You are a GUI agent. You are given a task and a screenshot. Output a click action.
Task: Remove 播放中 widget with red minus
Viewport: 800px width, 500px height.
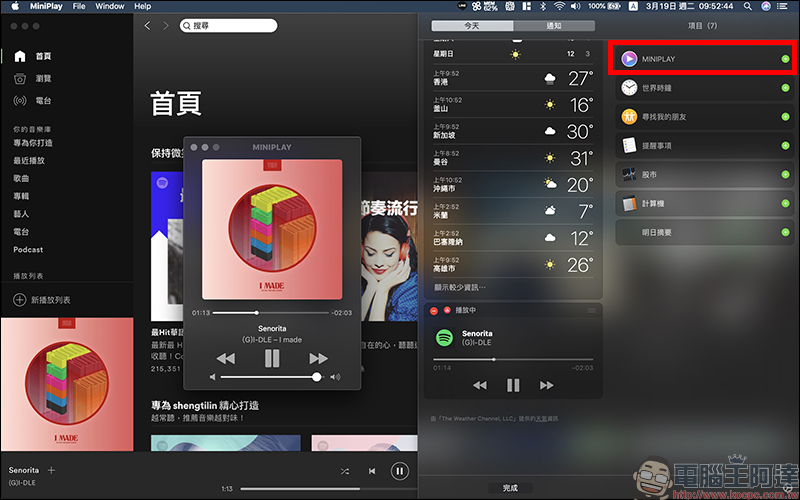[x=434, y=310]
